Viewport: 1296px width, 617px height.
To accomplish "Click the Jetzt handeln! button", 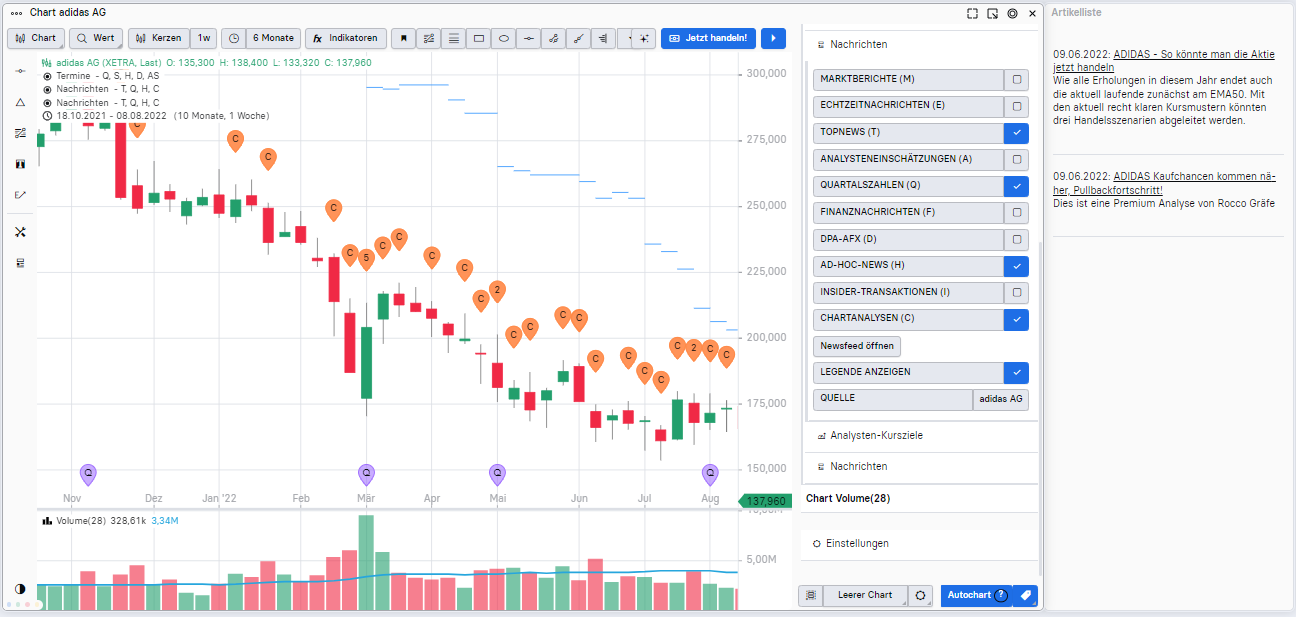I will [708, 38].
